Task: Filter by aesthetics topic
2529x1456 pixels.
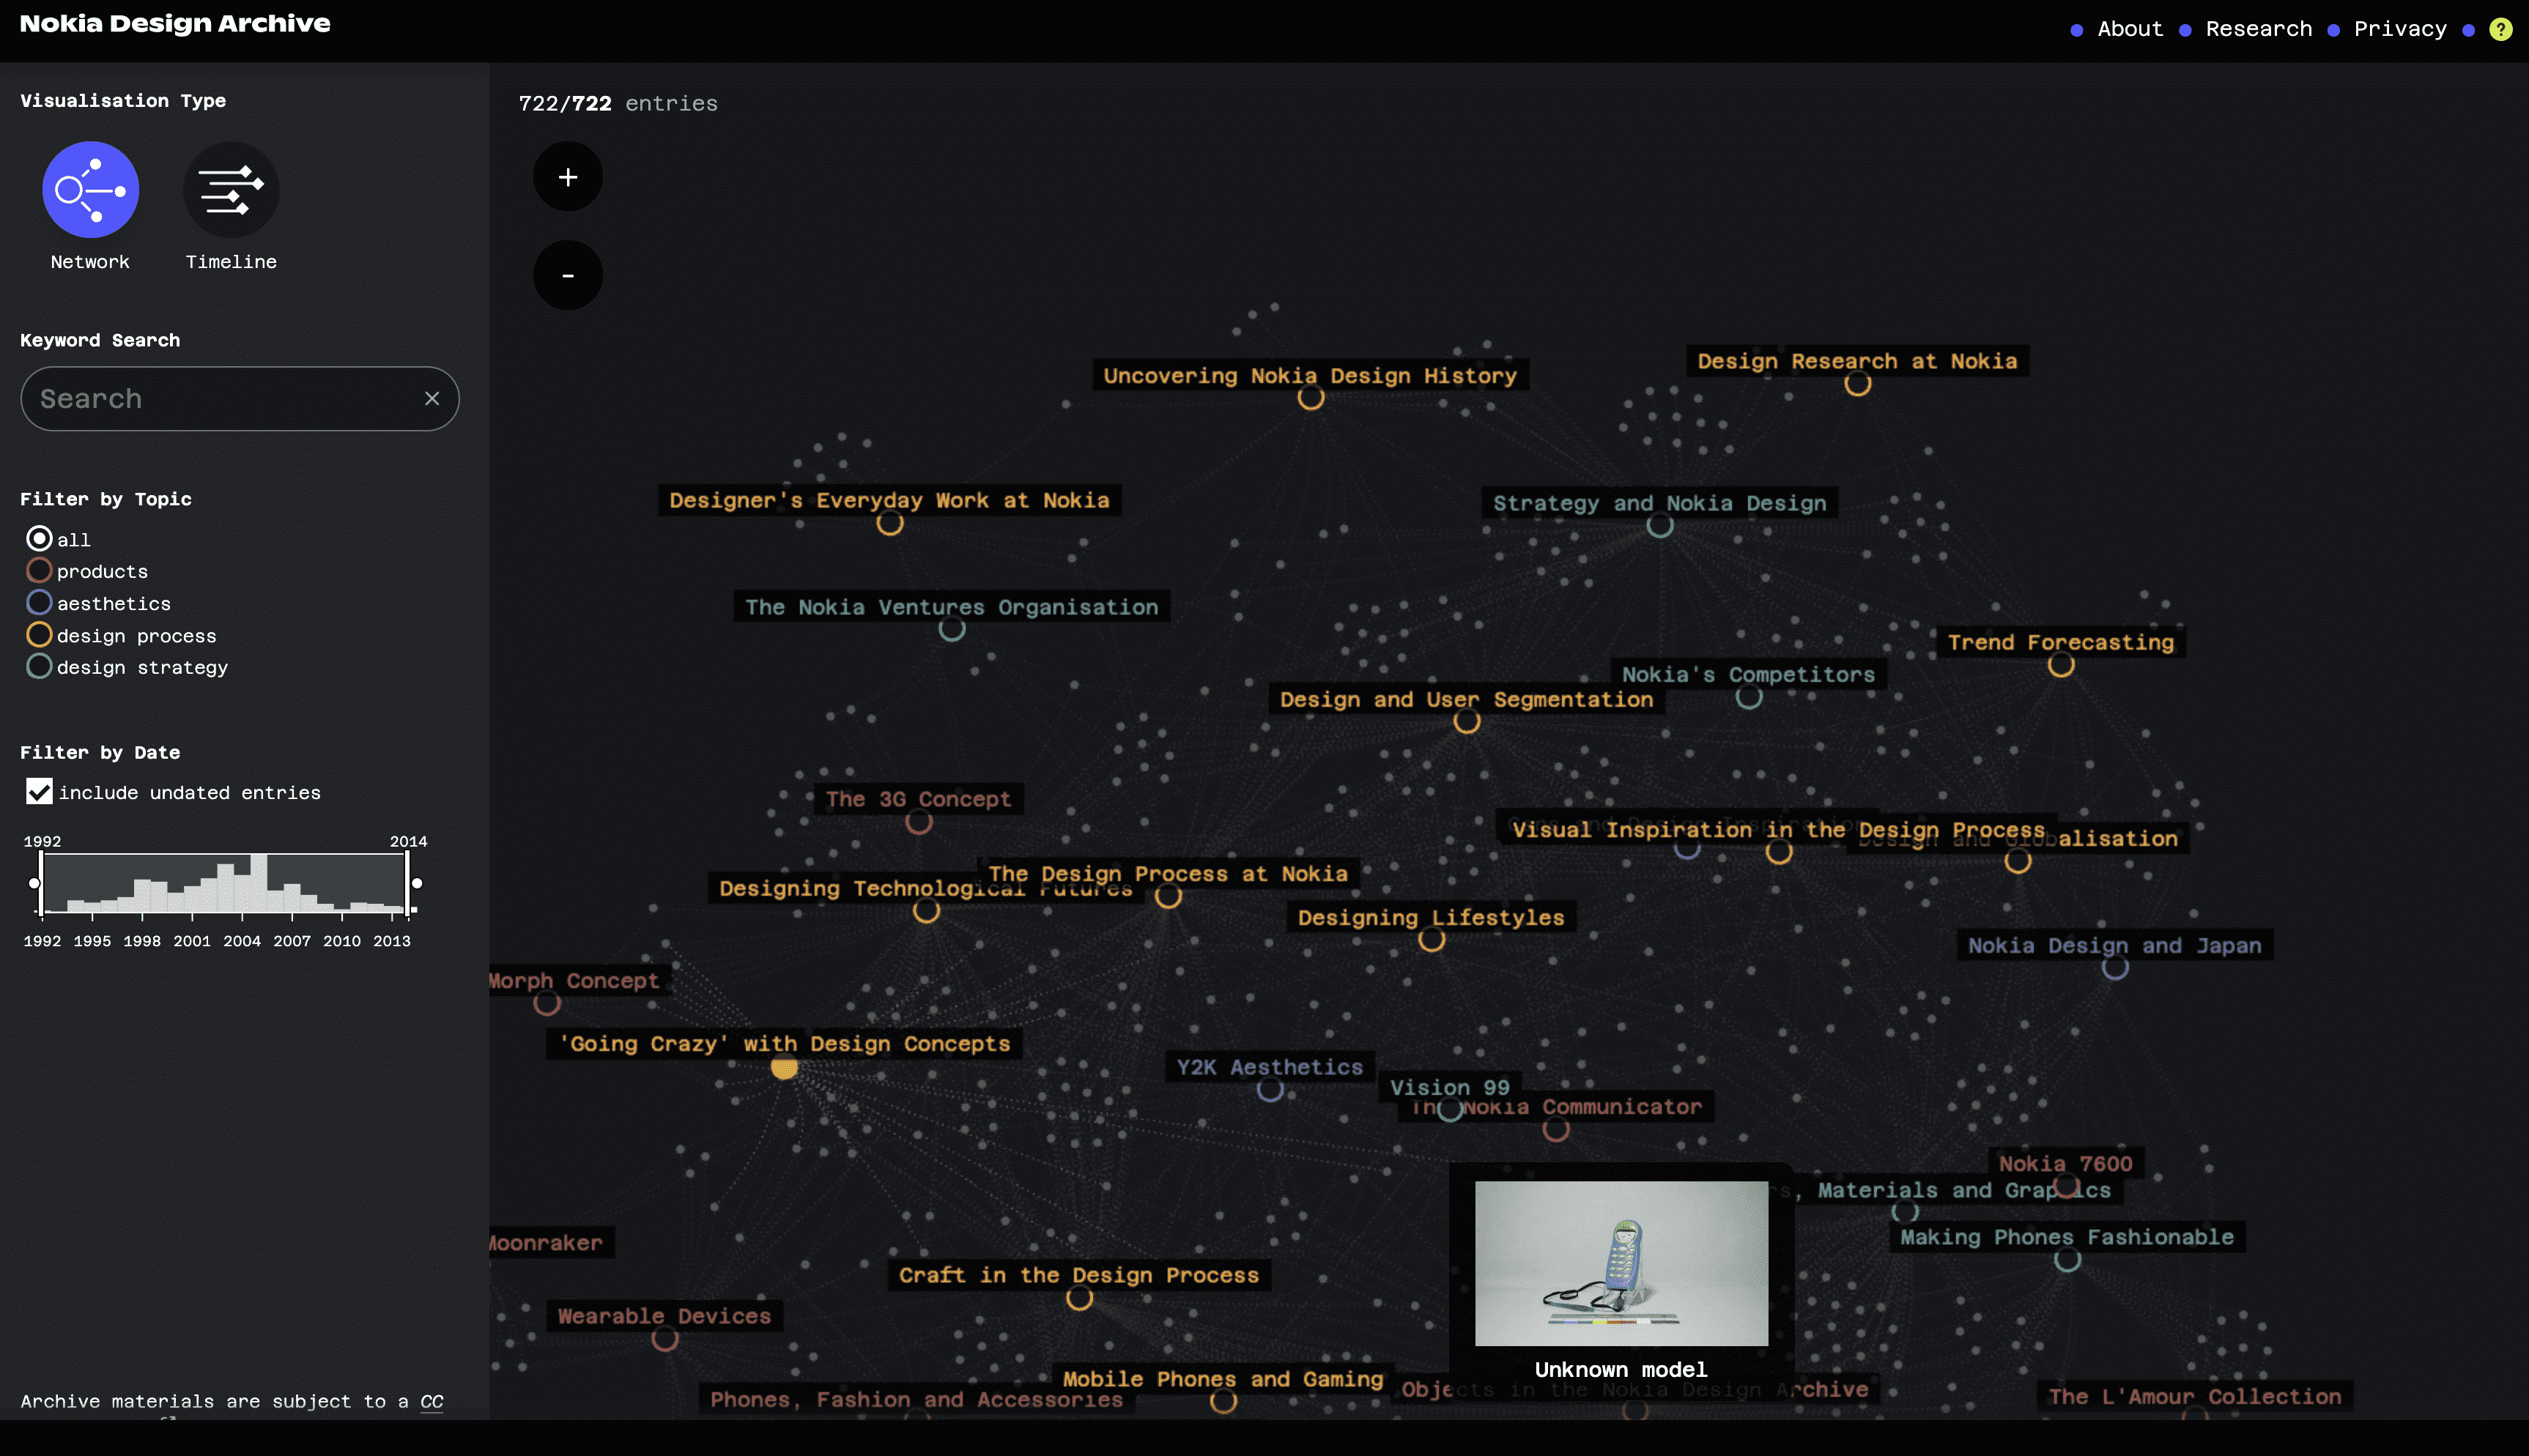Action: [39, 603]
